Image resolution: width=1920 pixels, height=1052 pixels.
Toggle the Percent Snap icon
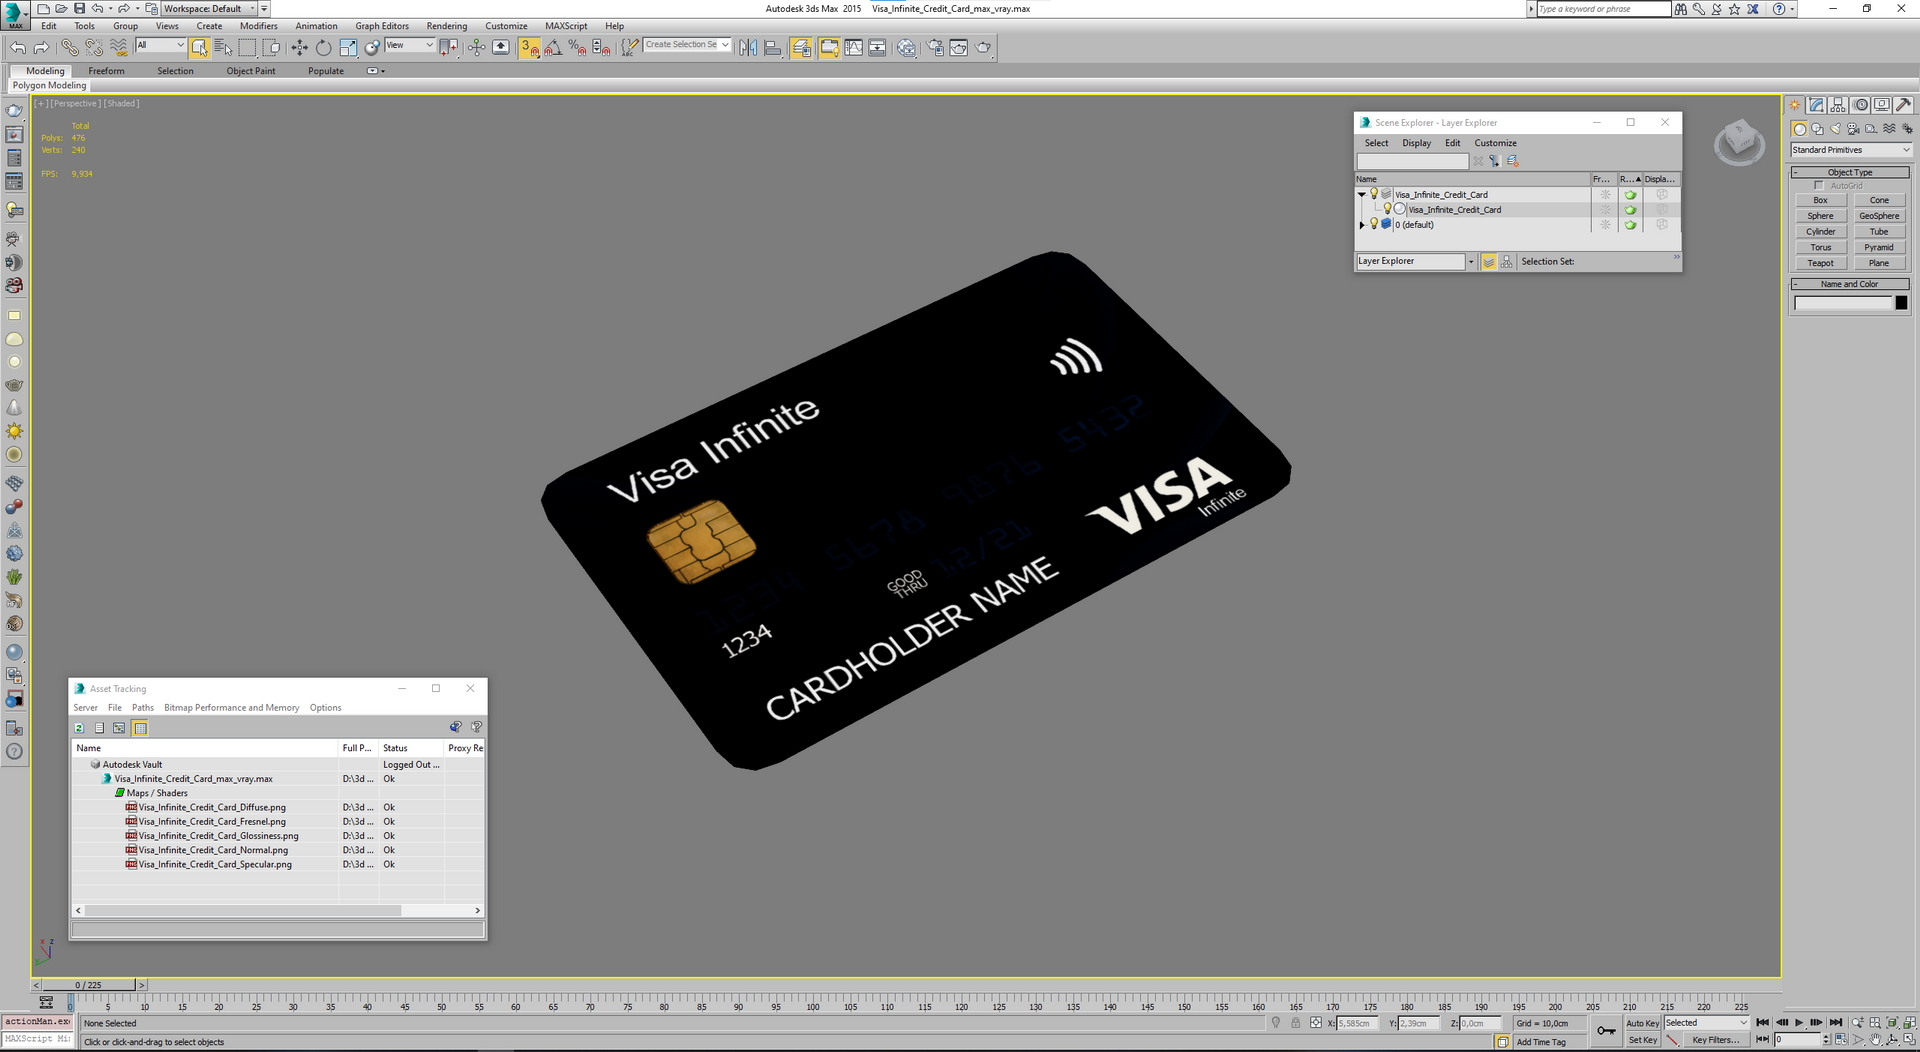coord(577,47)
